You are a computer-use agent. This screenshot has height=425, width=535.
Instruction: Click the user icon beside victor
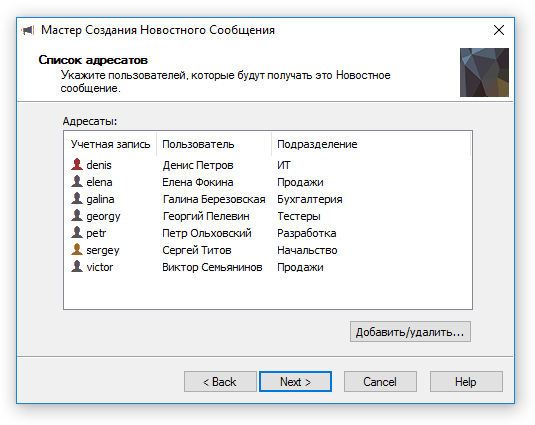tap(77, 266)
